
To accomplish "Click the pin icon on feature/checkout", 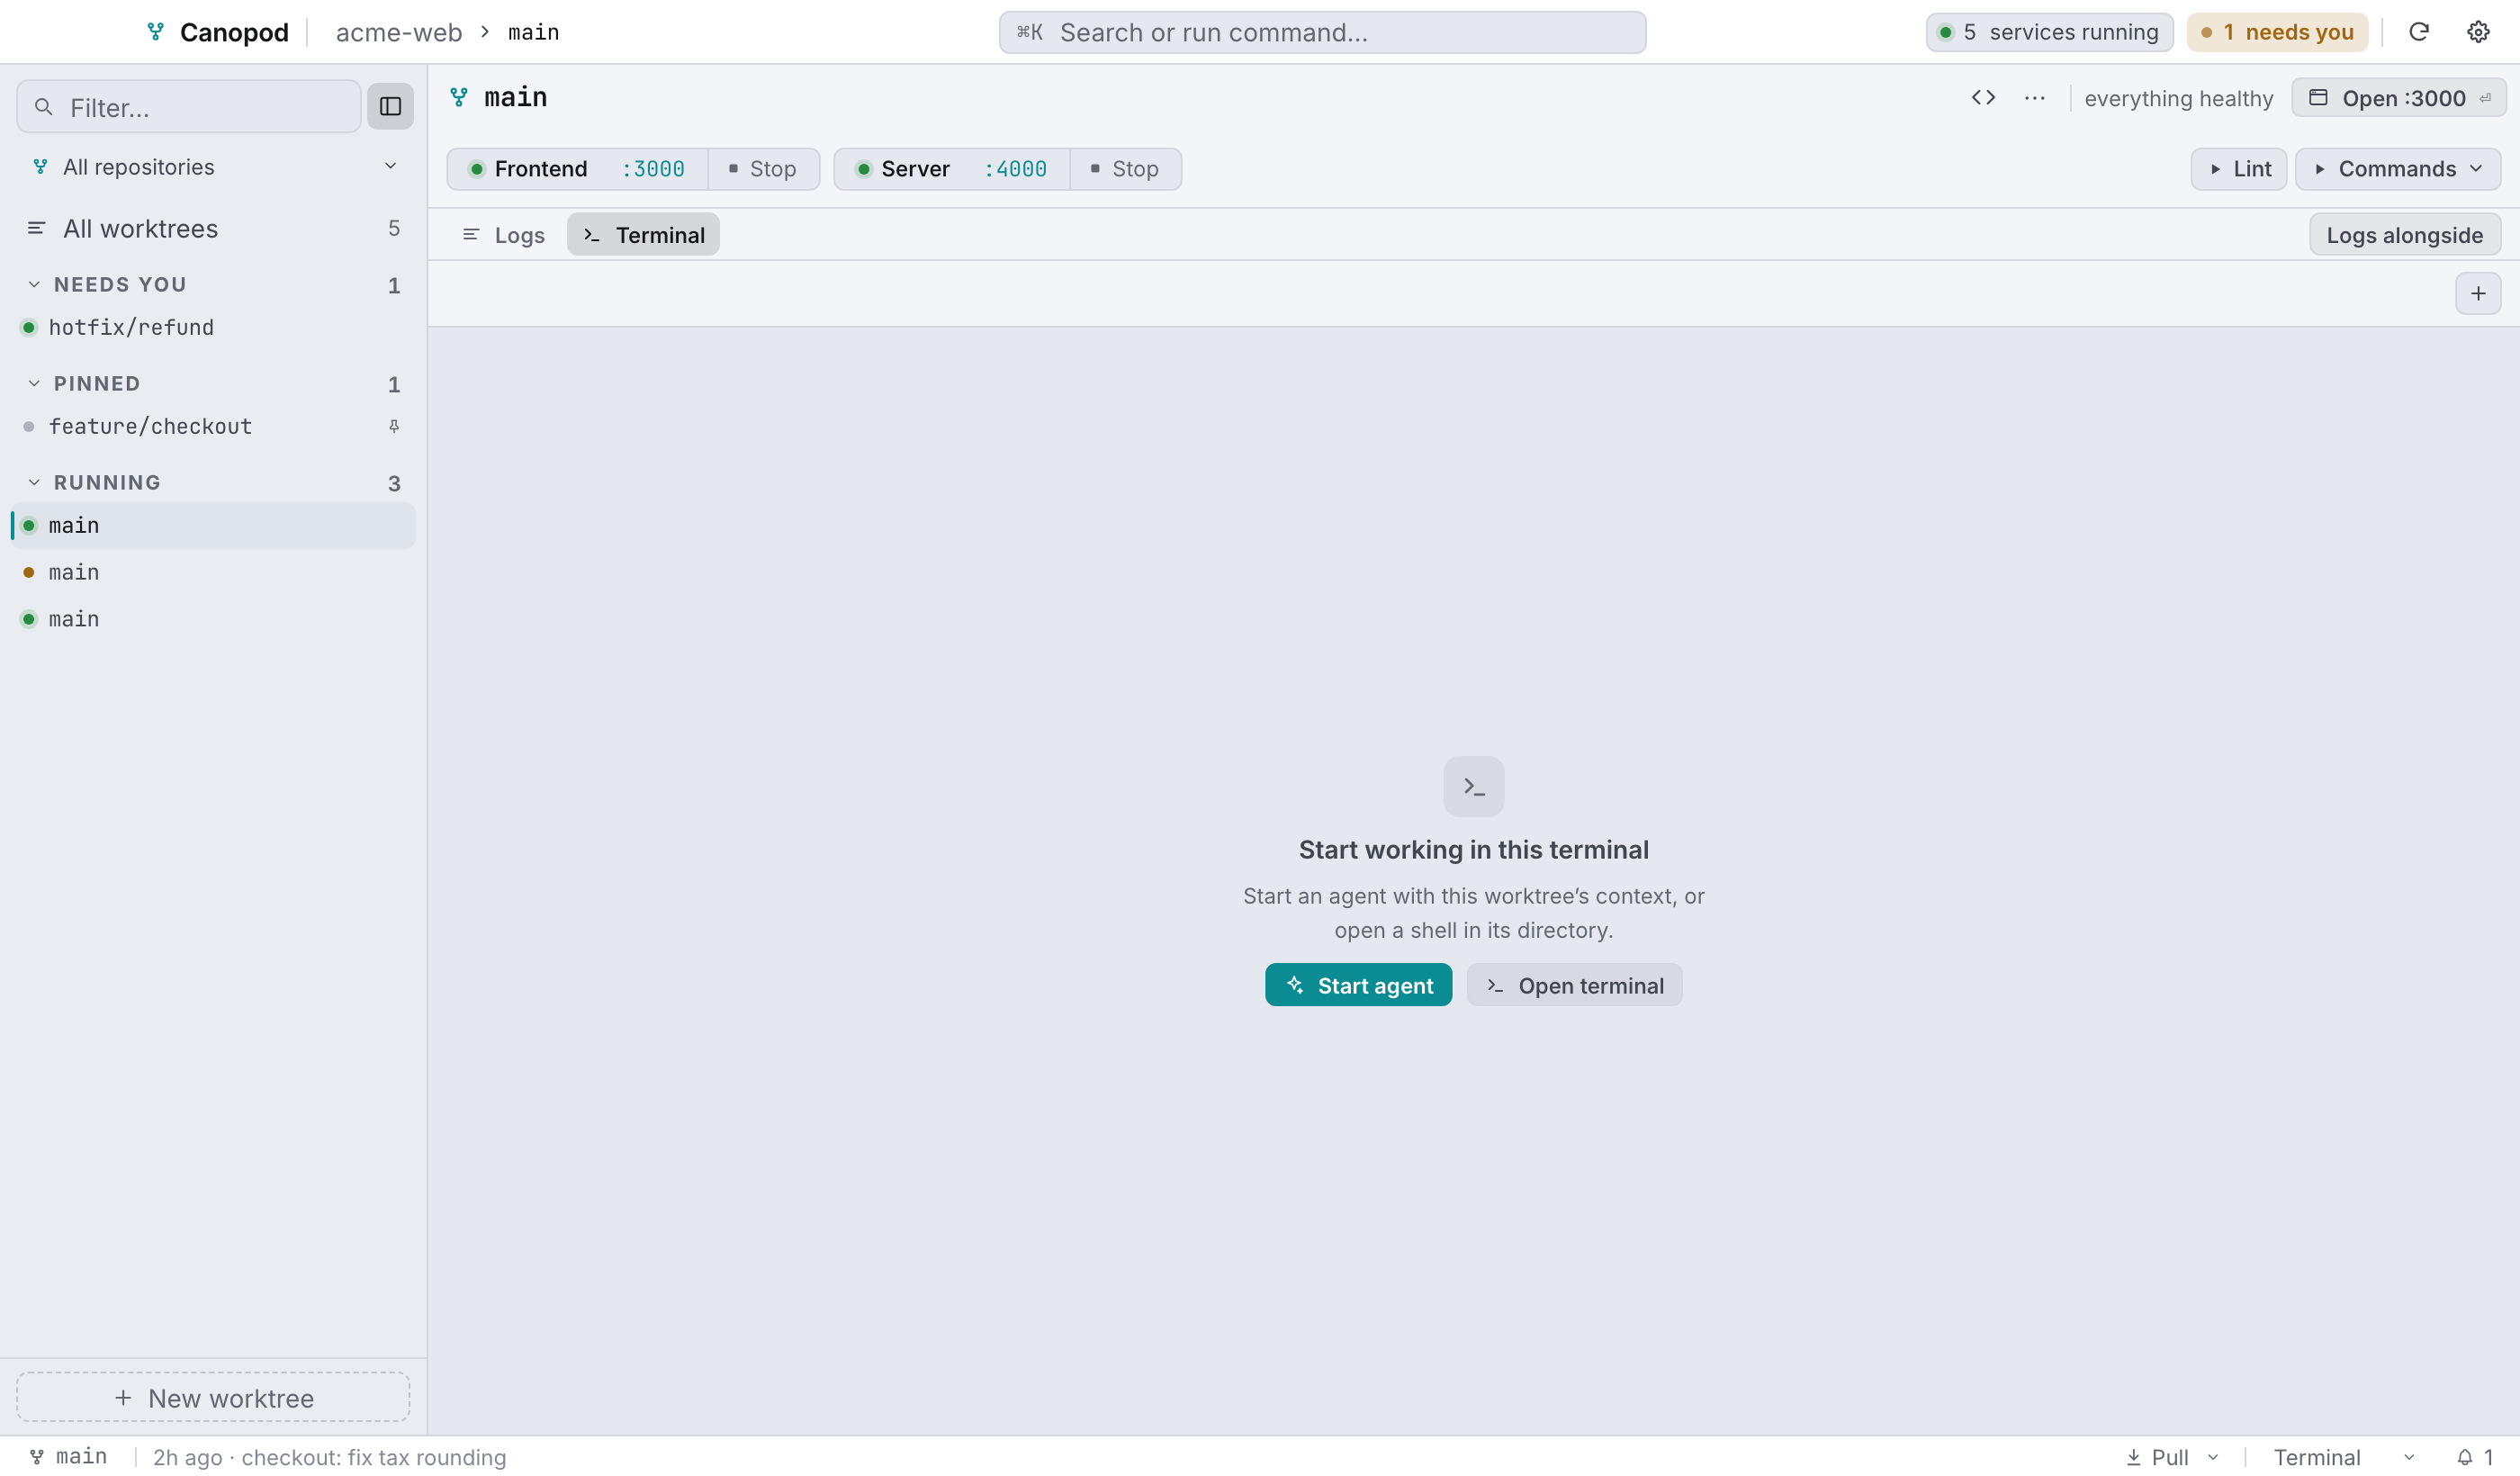I will click(394, 426).
